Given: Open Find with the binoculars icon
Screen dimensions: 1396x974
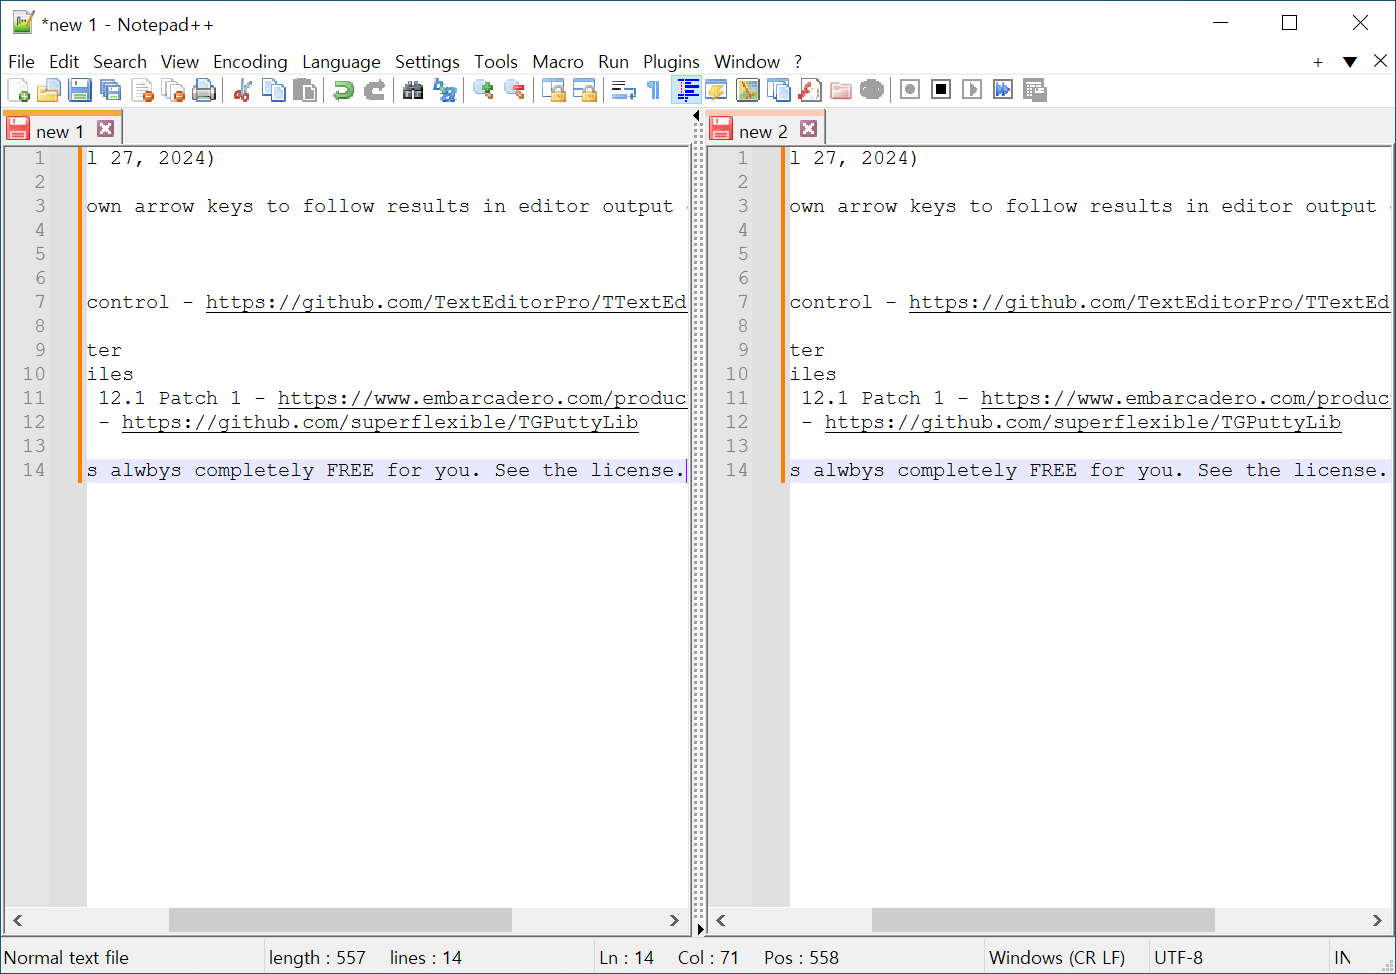Looking at the screenshot, I should coord(413,90).
